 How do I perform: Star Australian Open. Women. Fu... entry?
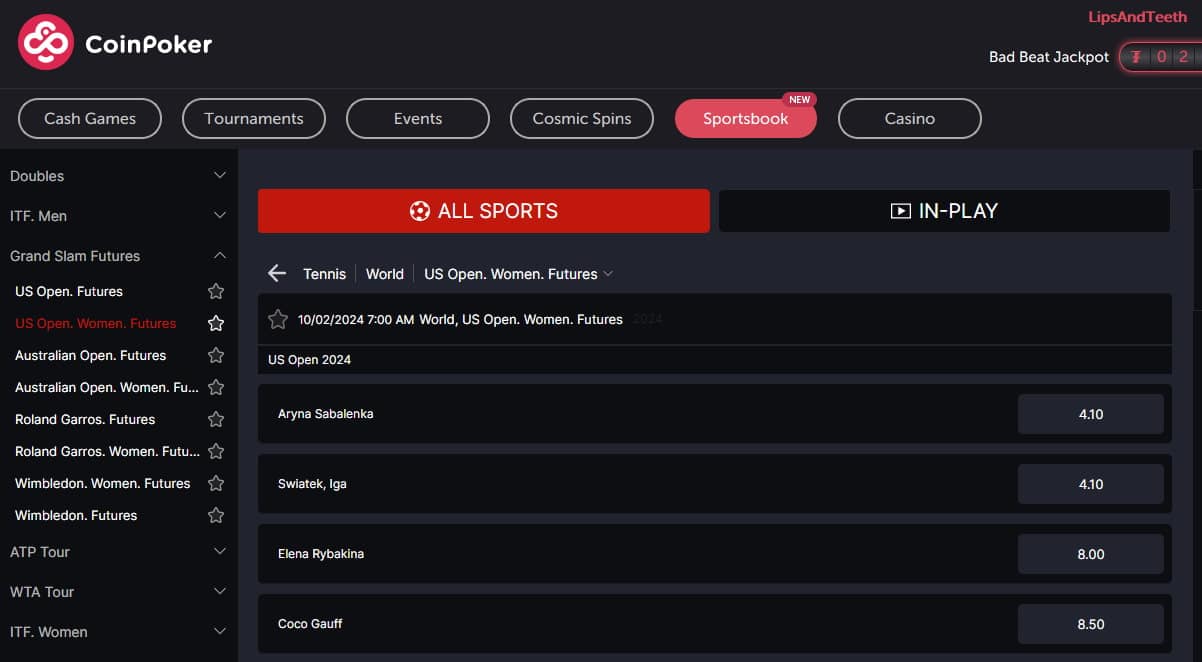pyautogui.click(x=215, y=388)
